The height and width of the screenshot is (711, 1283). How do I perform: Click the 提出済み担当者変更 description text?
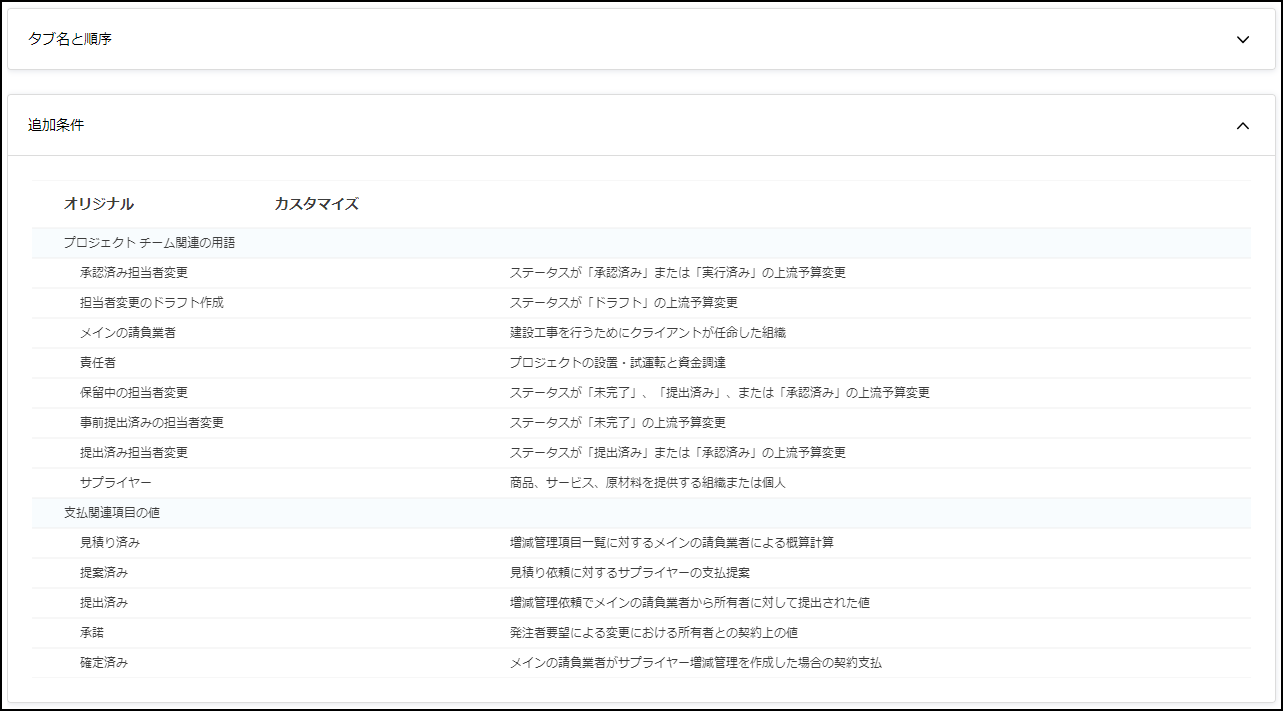point(677,452)
